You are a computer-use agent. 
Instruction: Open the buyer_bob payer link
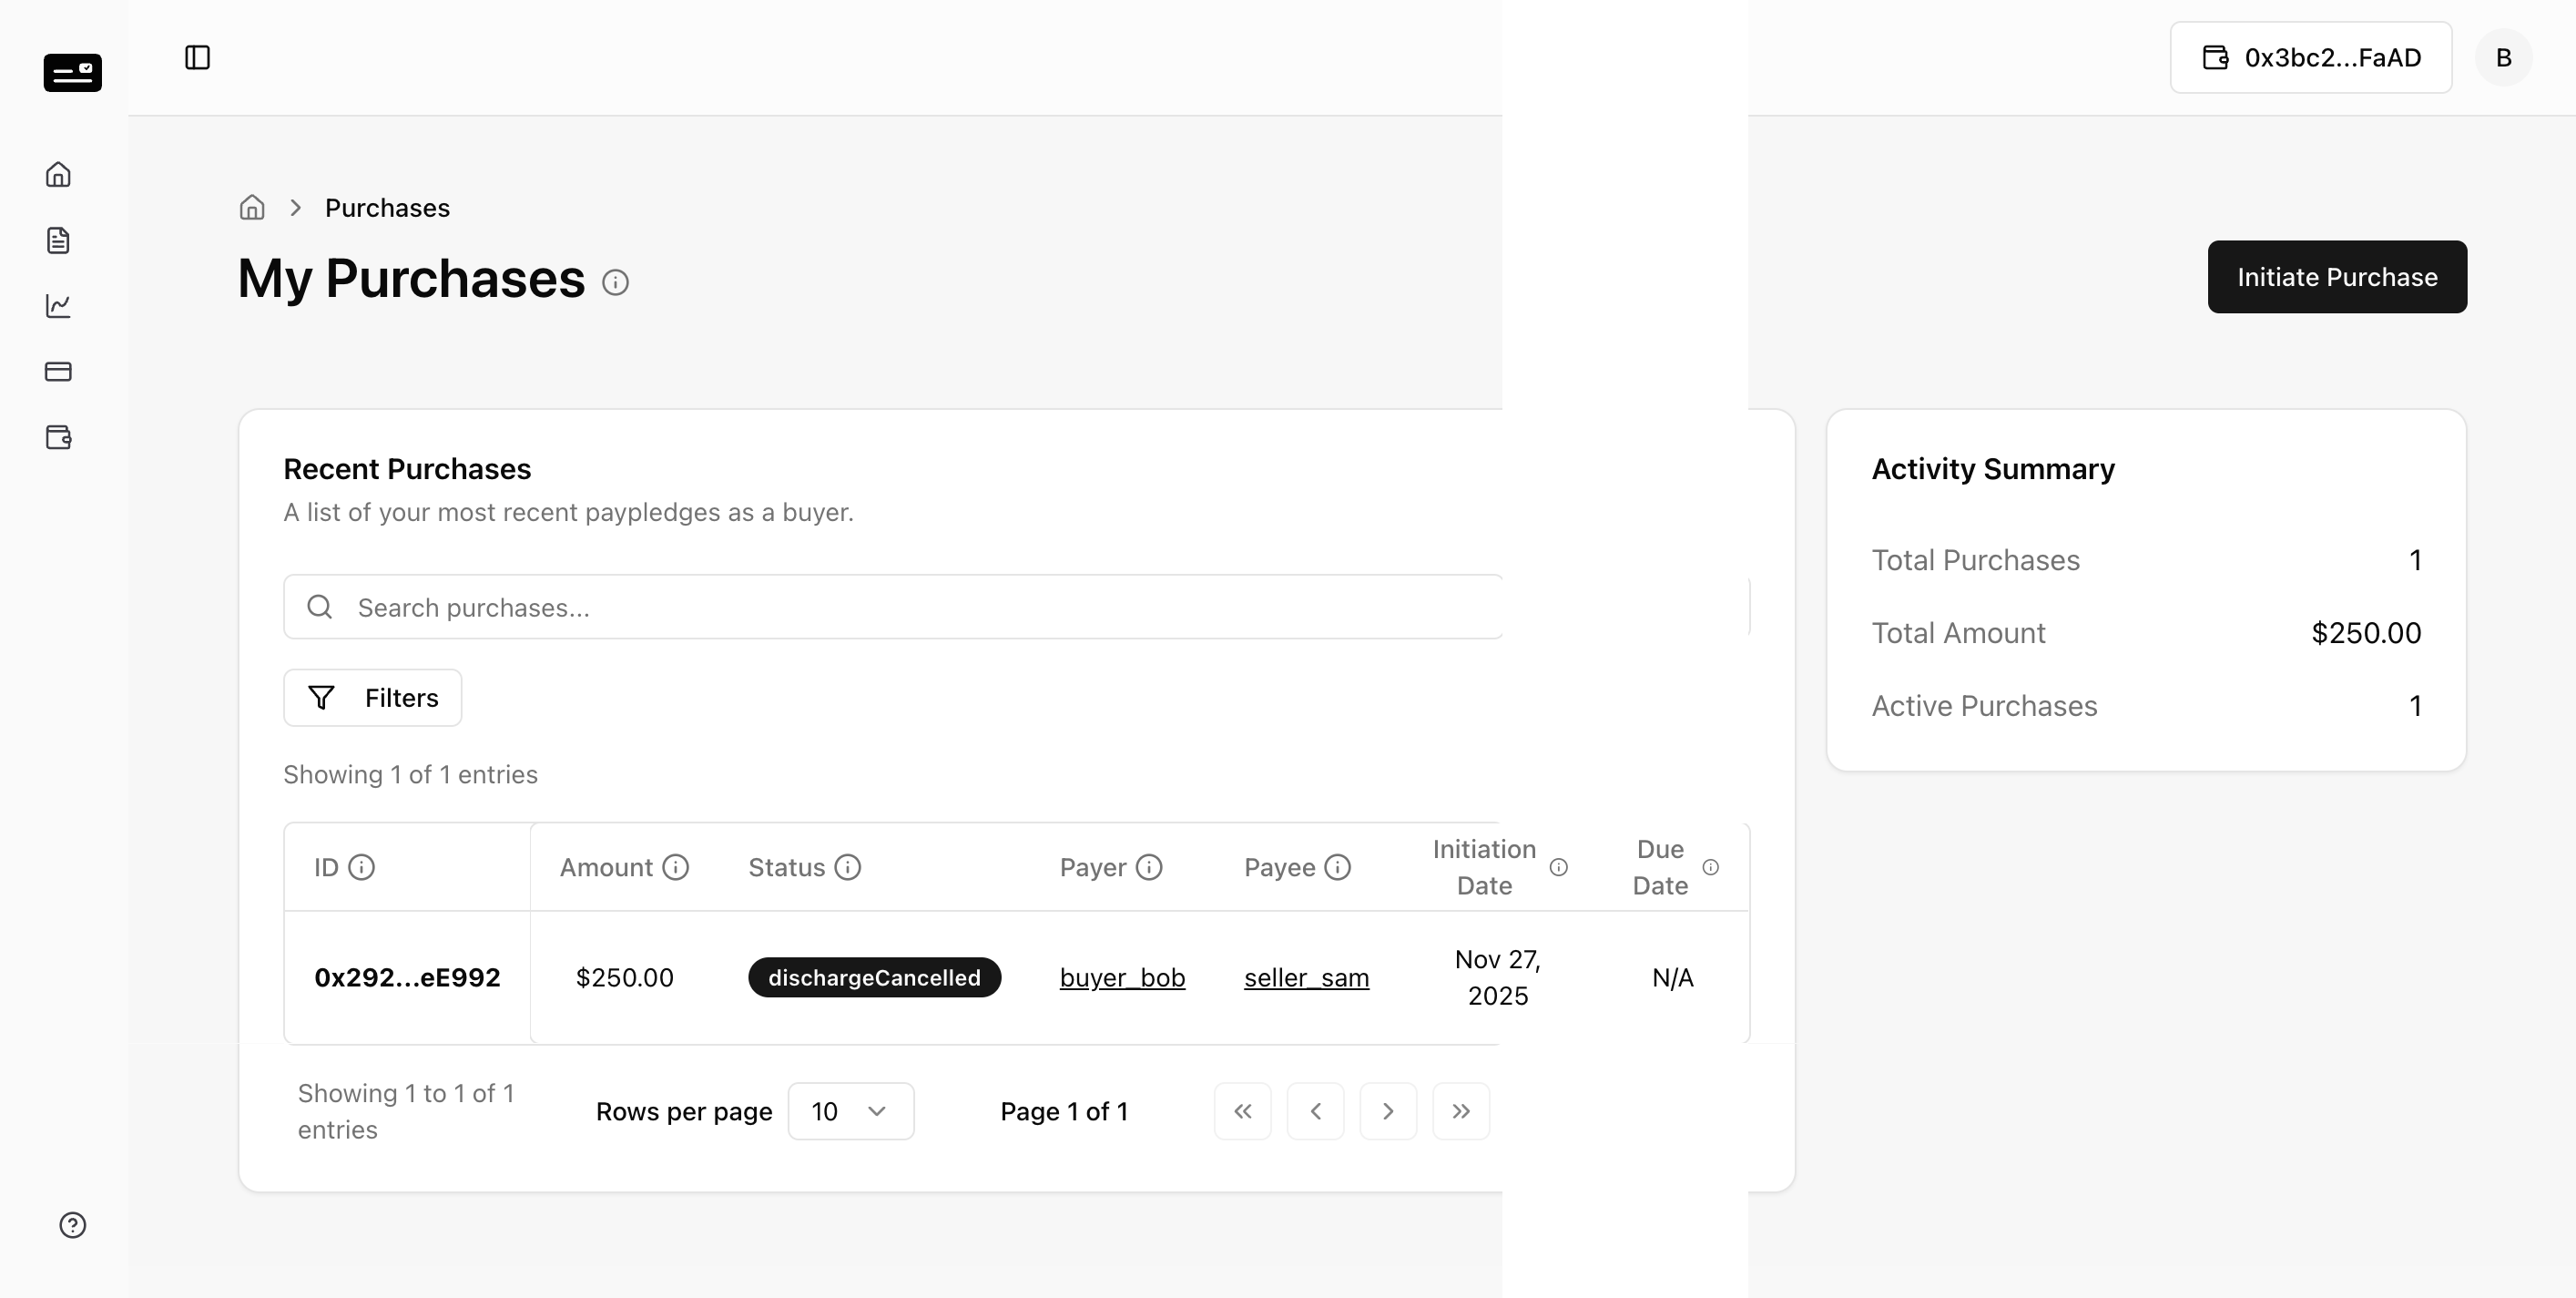coord(1122,978)
